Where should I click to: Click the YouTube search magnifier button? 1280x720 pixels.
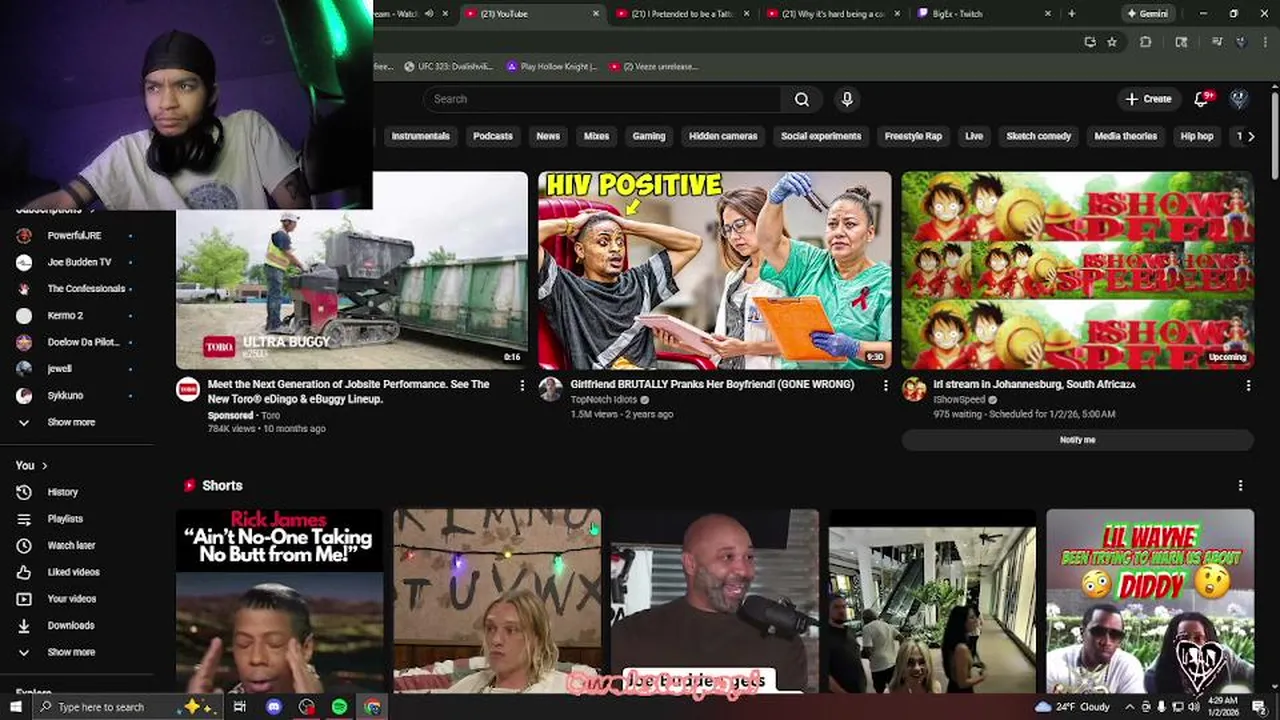(801, 99)
